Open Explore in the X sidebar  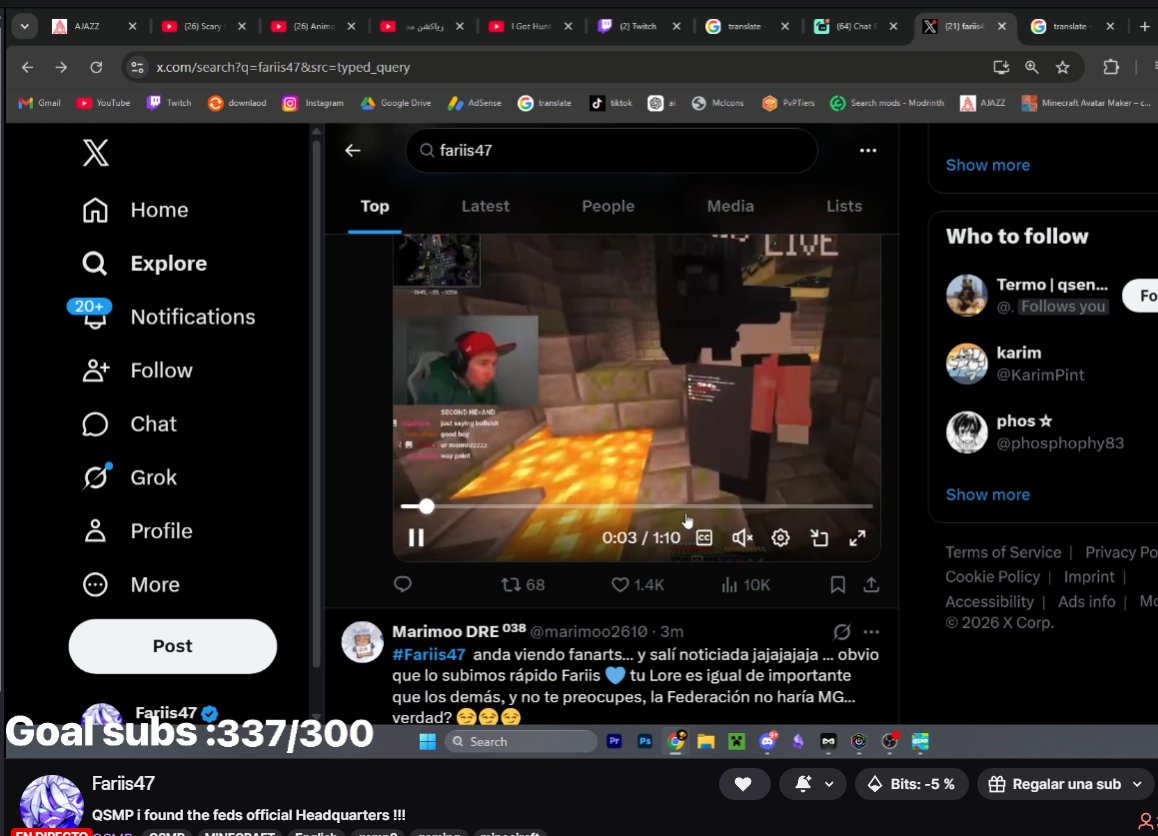144,264
